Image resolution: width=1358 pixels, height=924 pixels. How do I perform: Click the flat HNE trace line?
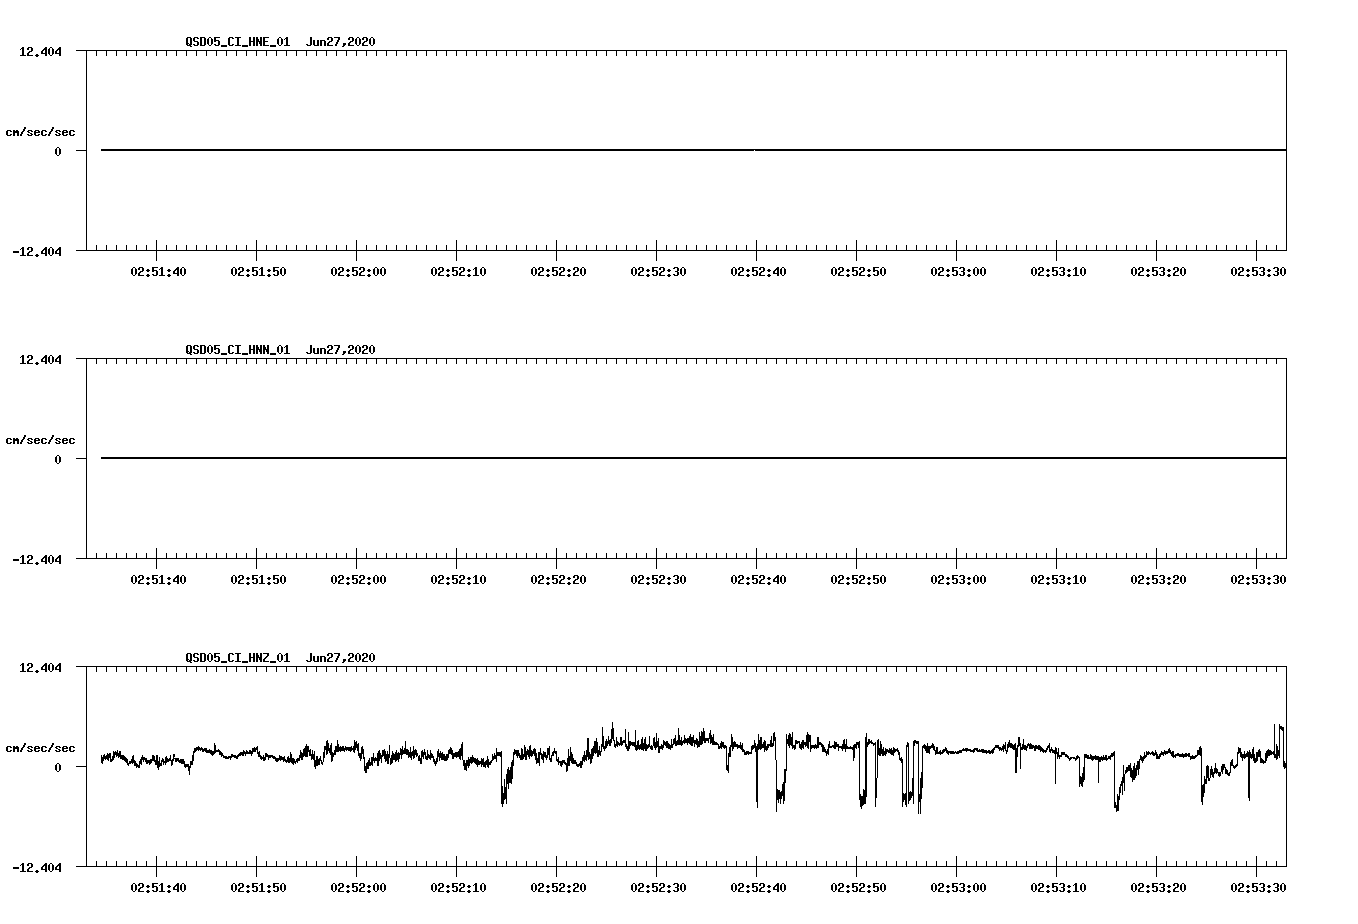point(693,150)
